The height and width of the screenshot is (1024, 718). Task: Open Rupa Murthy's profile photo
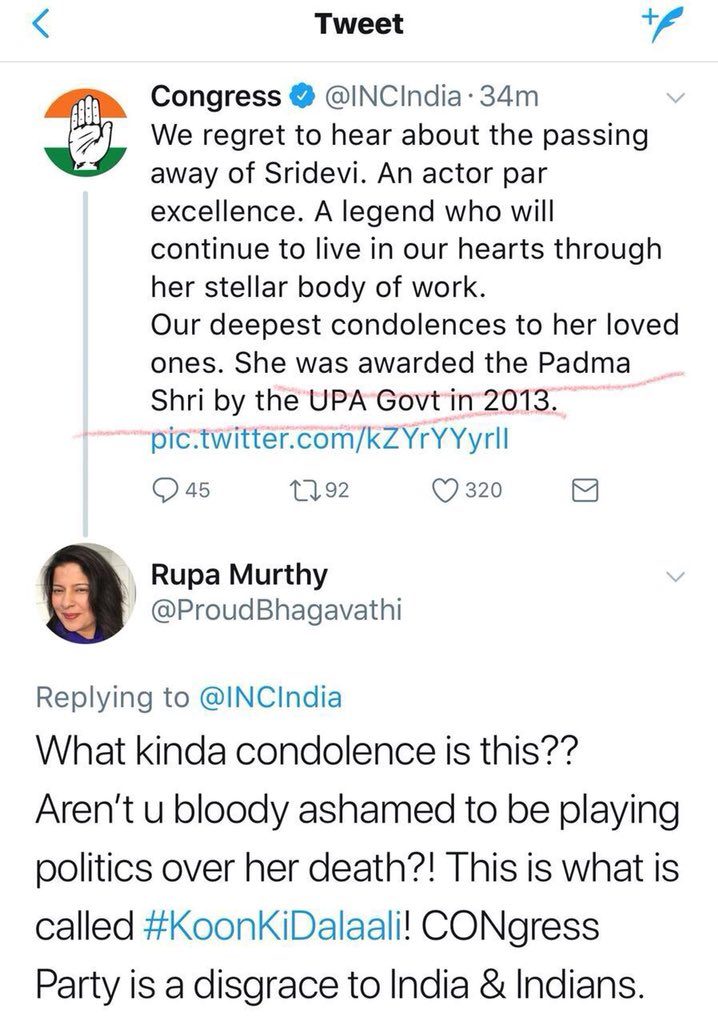(x=86, y=594)
